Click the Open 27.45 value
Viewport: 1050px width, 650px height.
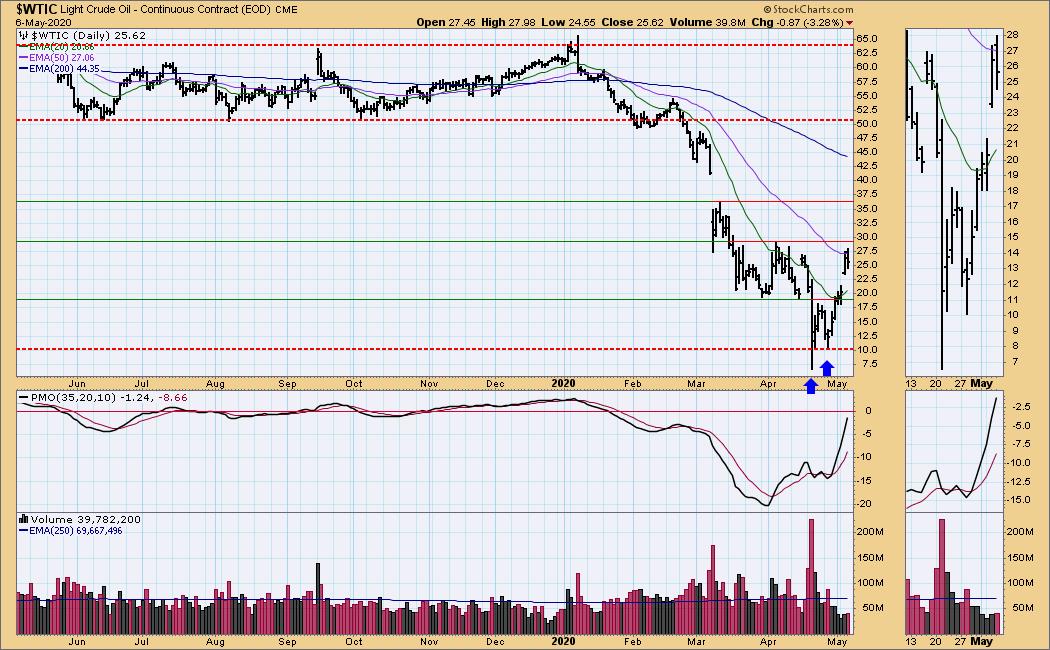coord(446,22)
